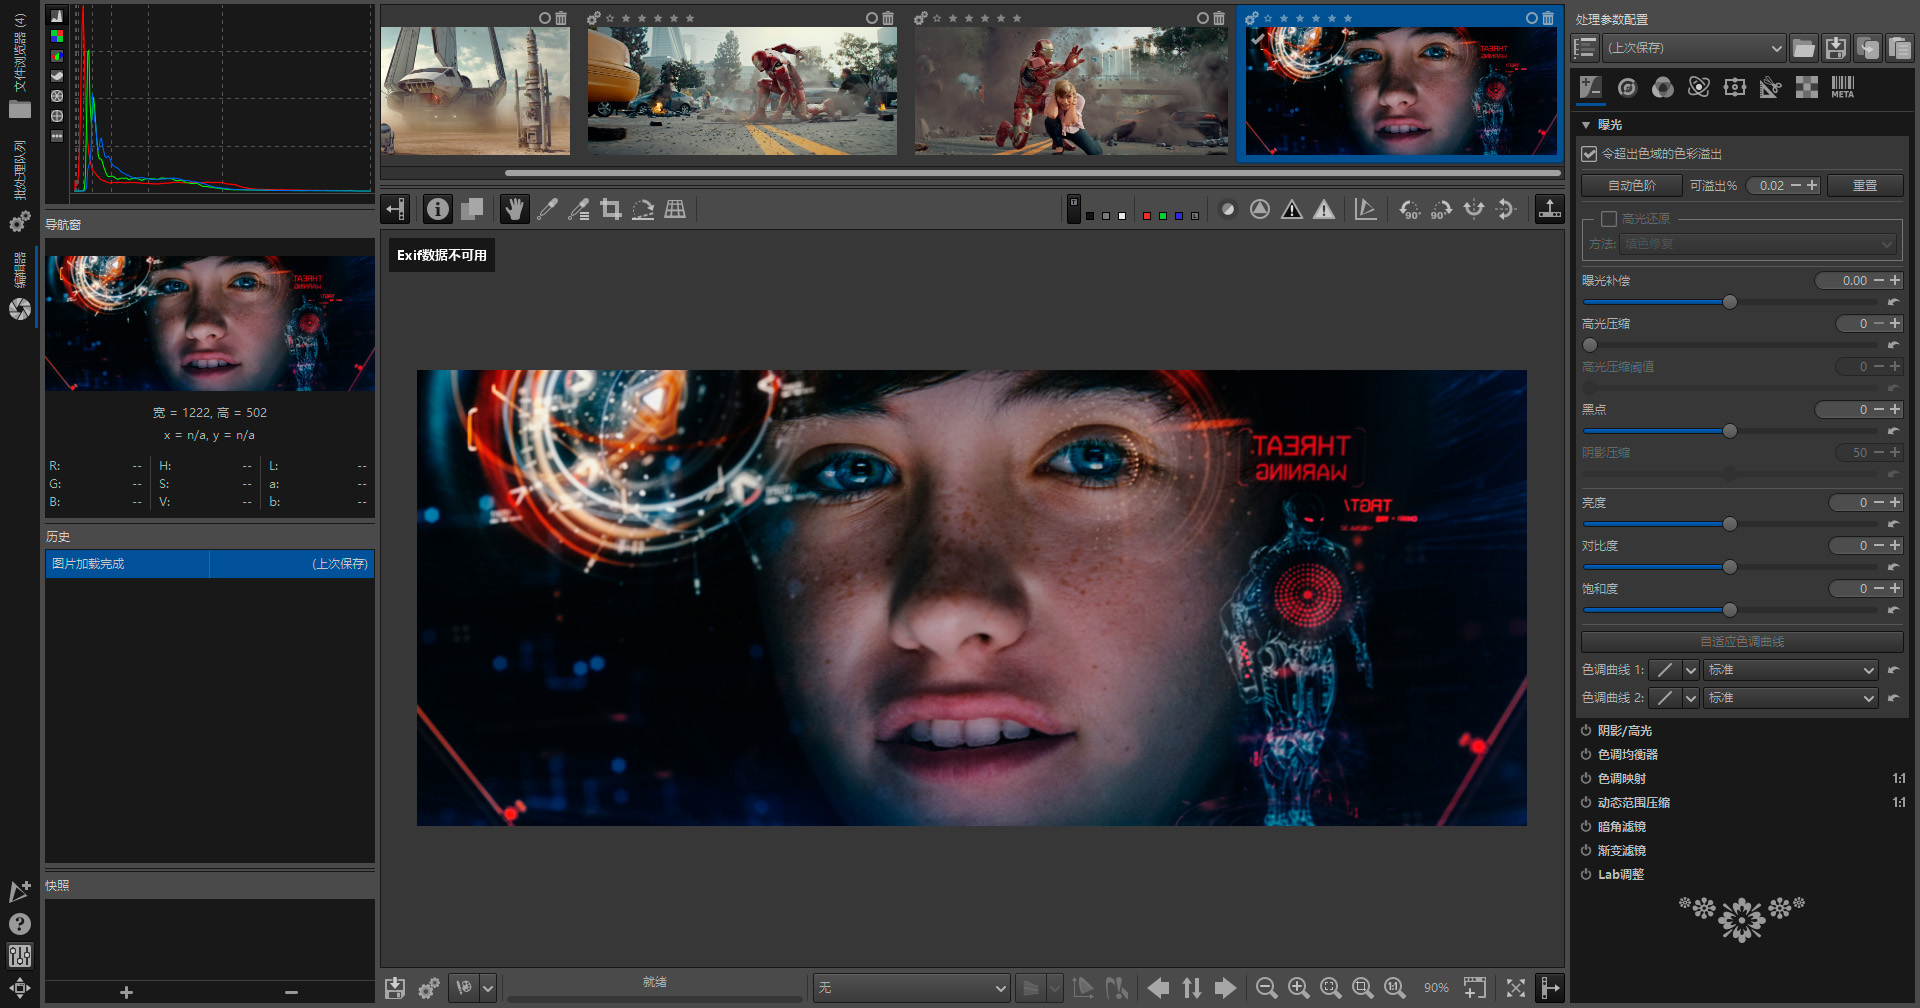1920x1008 pixels.
Task: Activate the crop selection tool
Action: pos(611,209)
